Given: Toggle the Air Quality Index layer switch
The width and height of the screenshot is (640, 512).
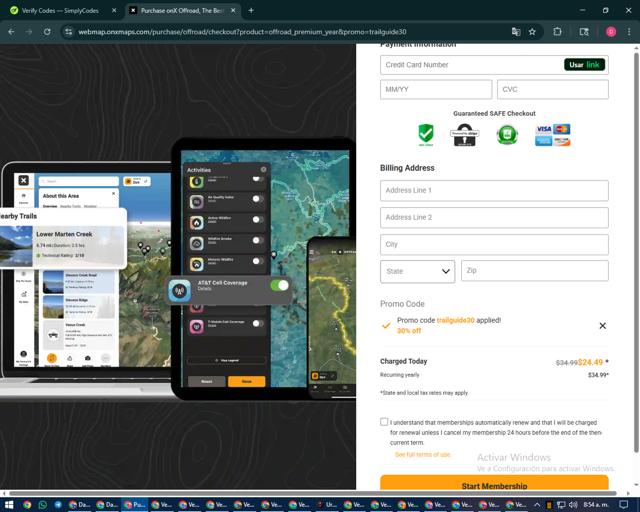Looking at the screenshot, I should click(x=258, y=199).
